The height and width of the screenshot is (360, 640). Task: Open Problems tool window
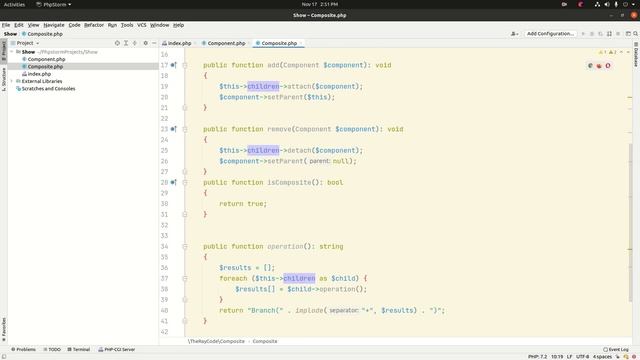[x=23, y=349]
